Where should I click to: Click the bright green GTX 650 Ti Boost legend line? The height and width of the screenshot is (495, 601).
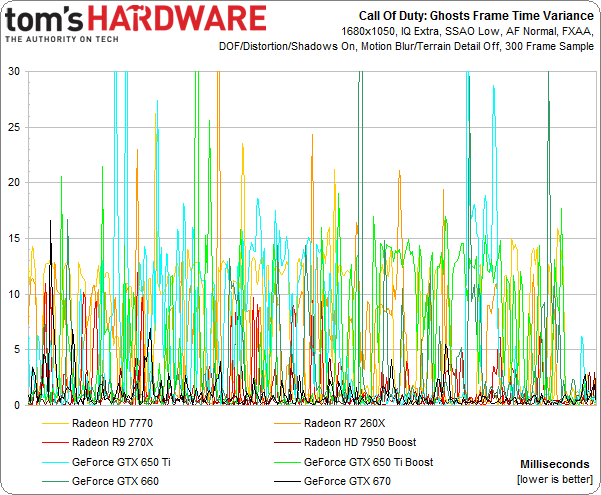pos(287,462)
